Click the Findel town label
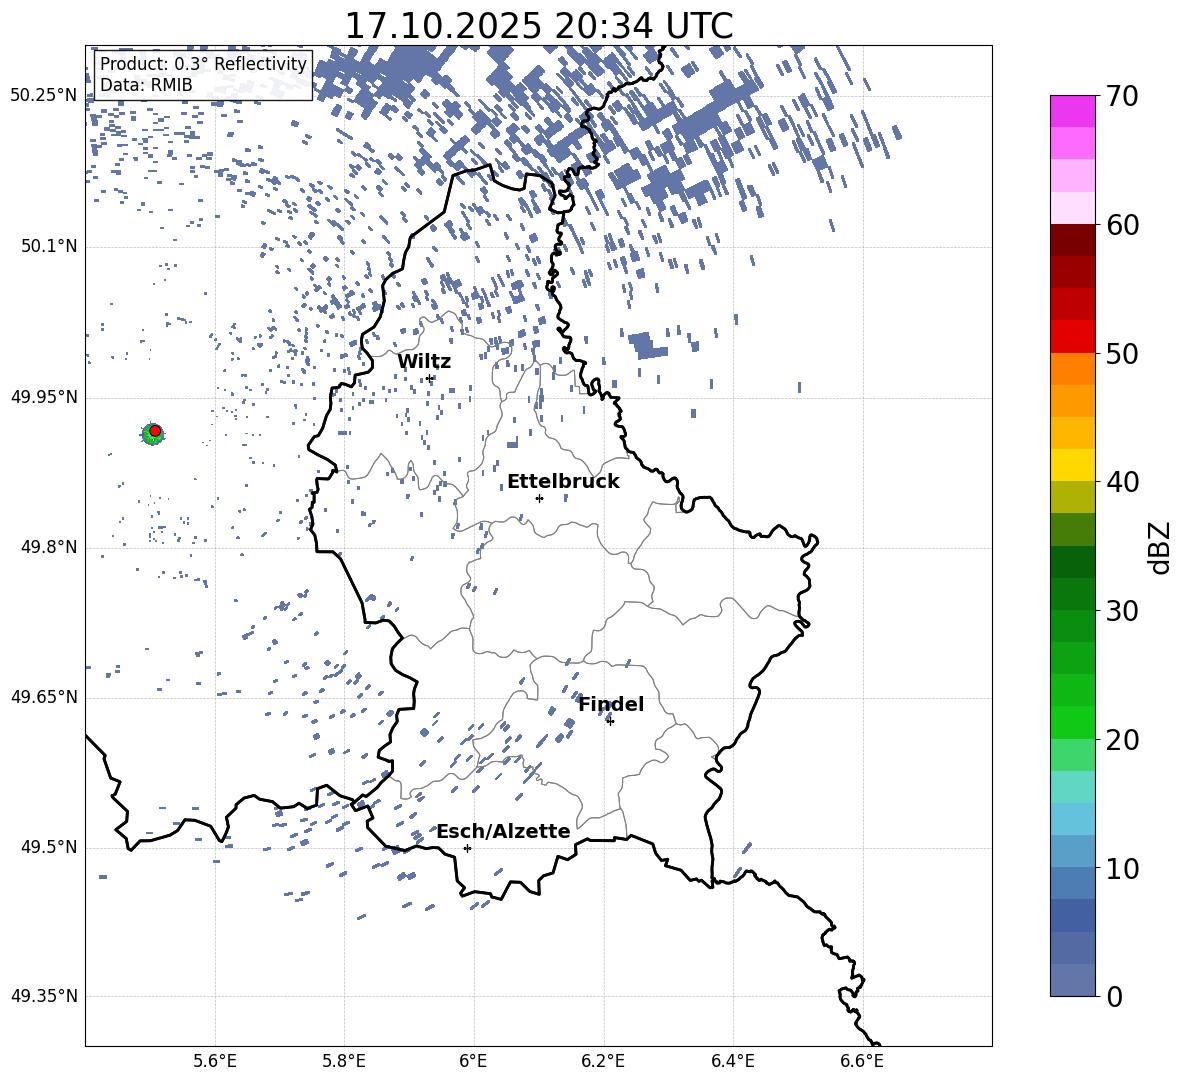Image resolution: width=1184 pixels, height=1081 pixels. click(611, 705)
